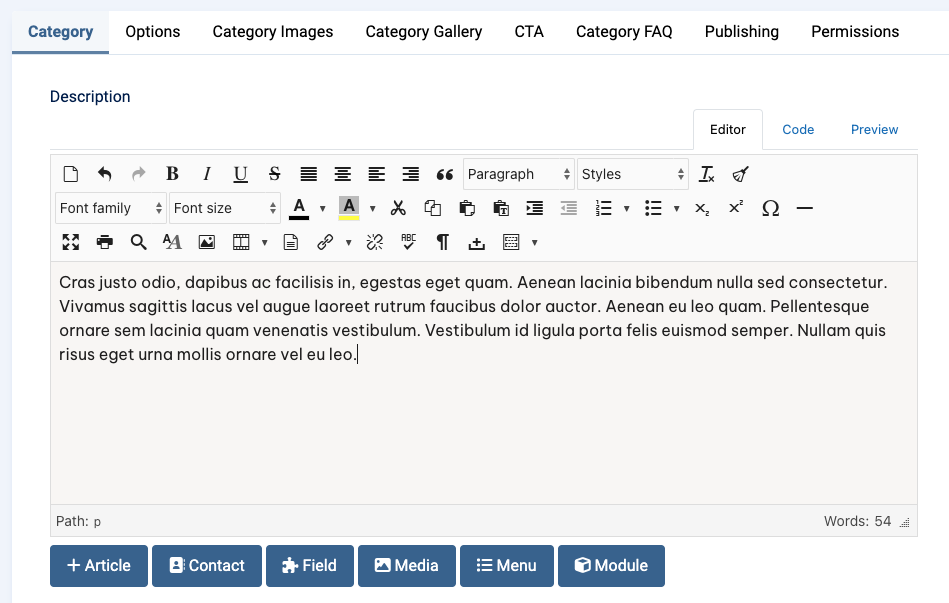
Task: Open the Publishing tab
Action: tap(741, 32)
